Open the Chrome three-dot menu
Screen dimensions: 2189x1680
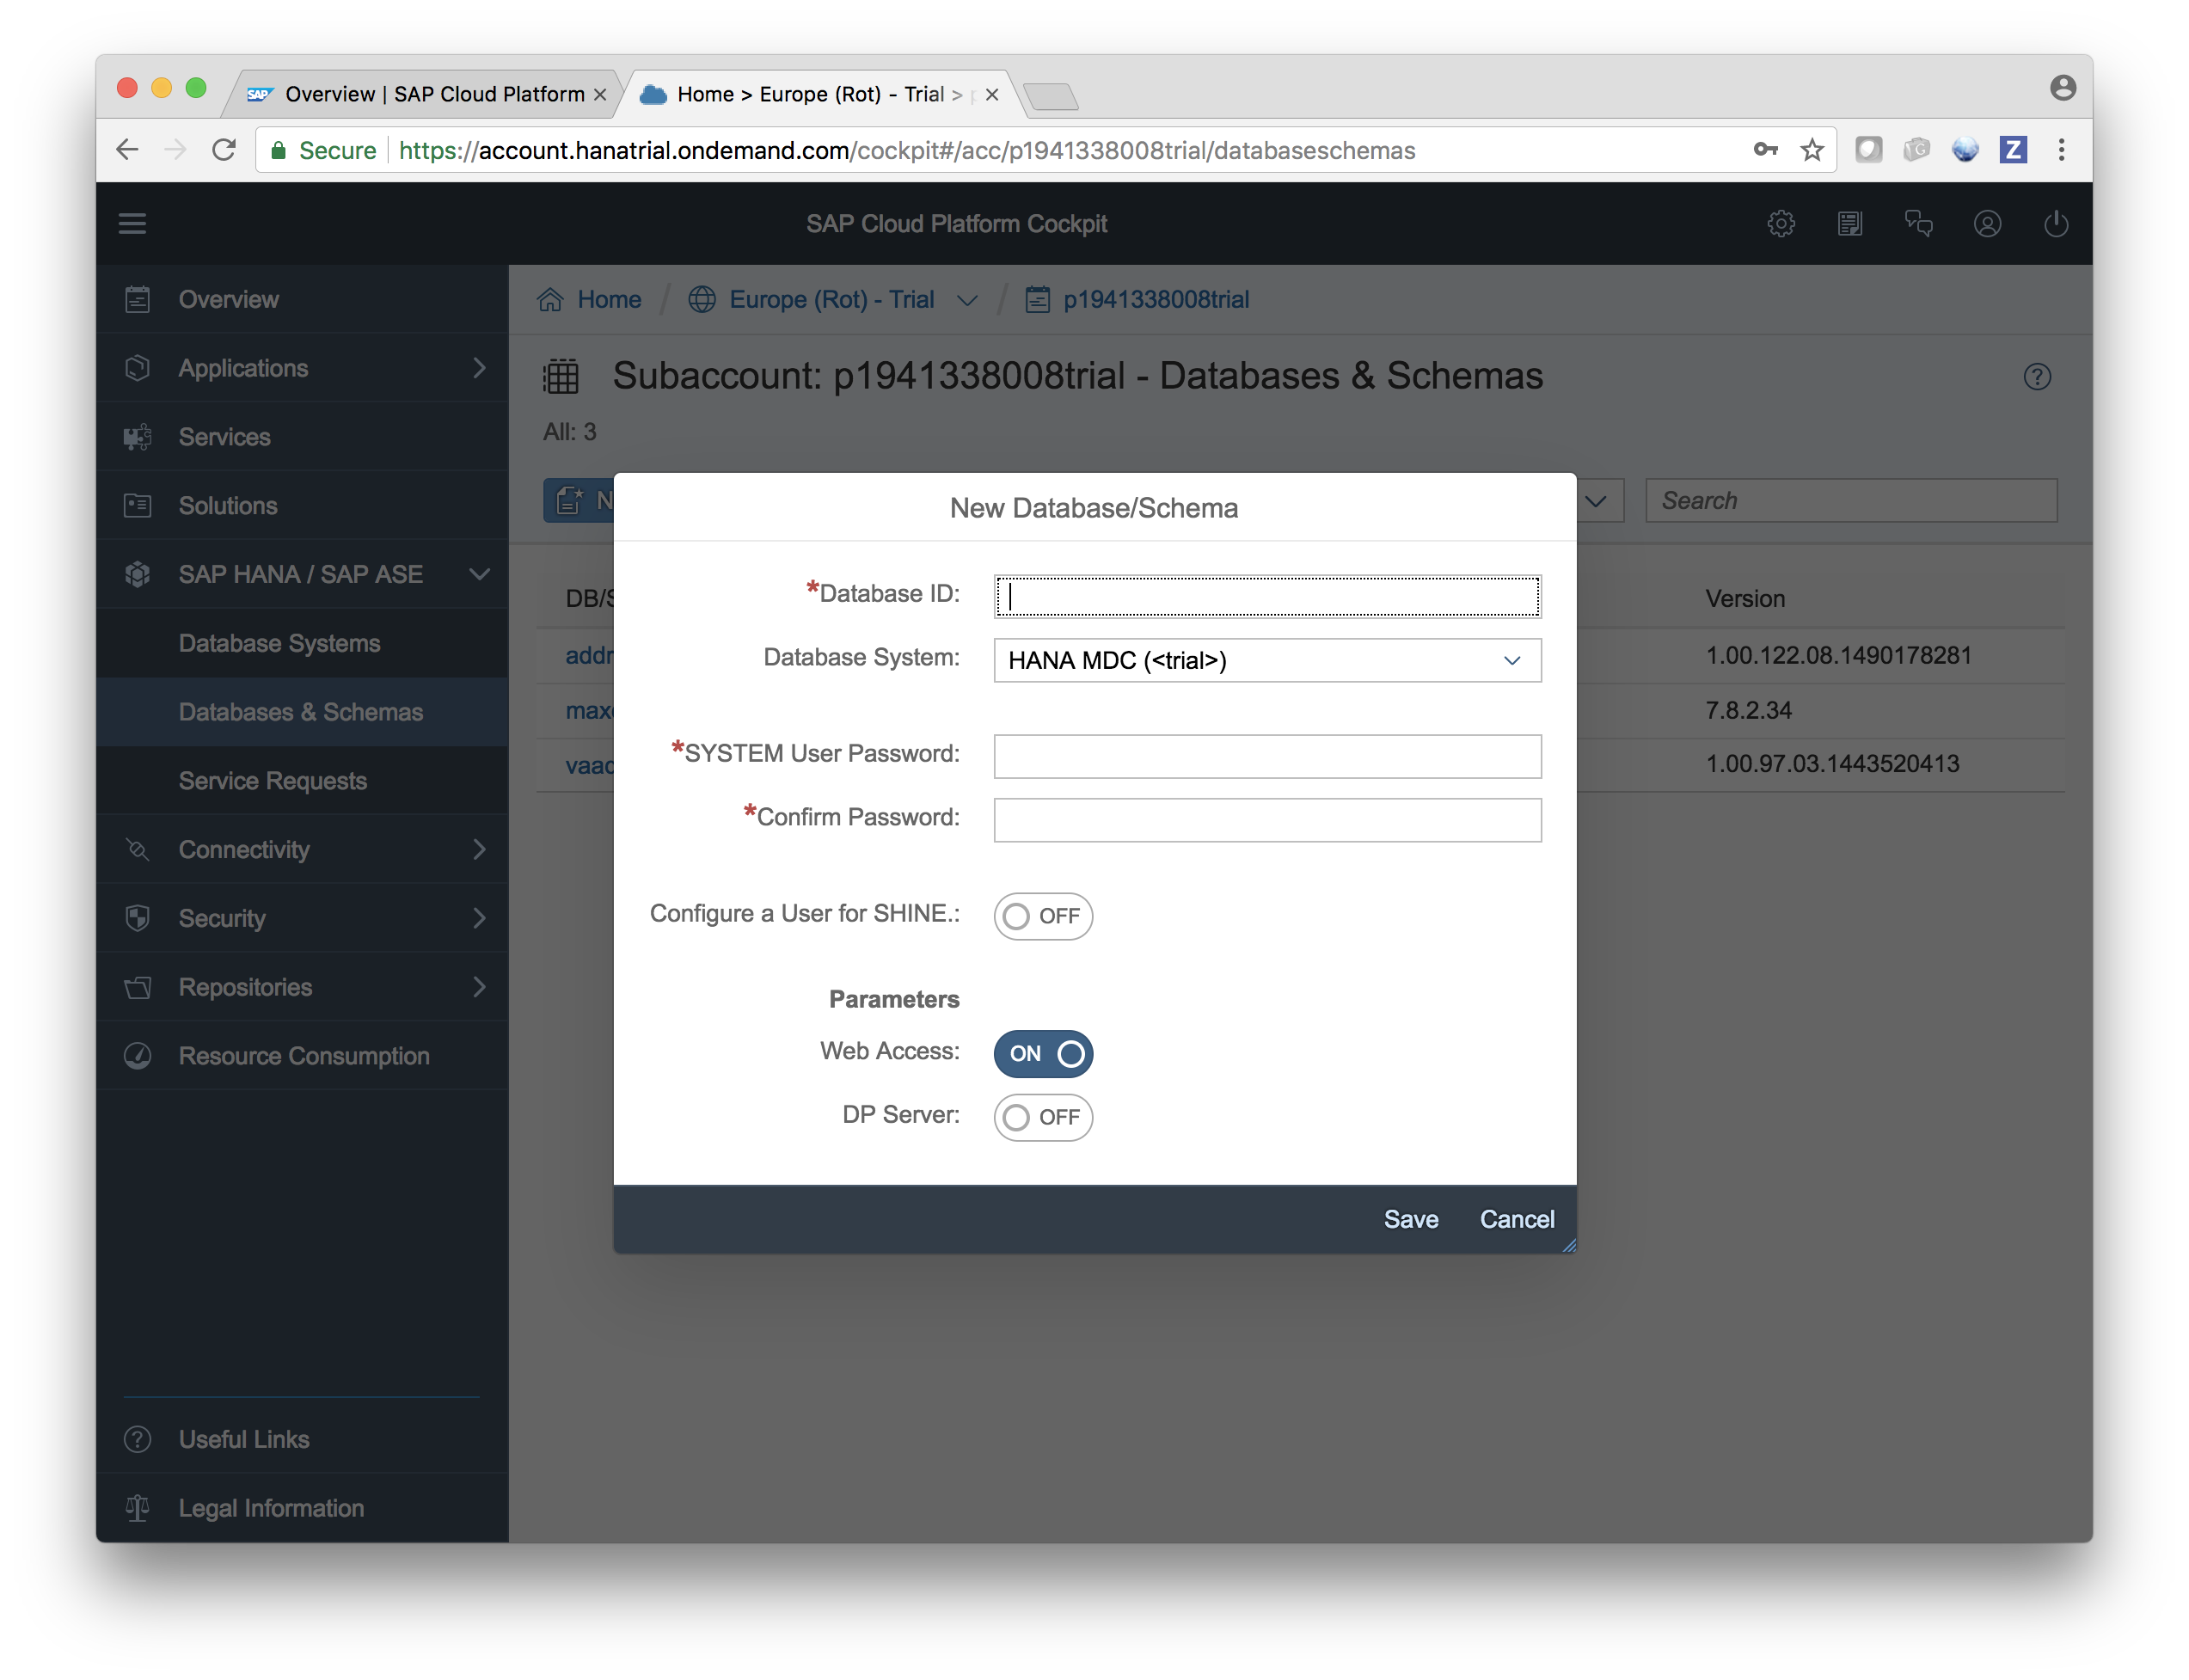click(x=2061, y=150)
